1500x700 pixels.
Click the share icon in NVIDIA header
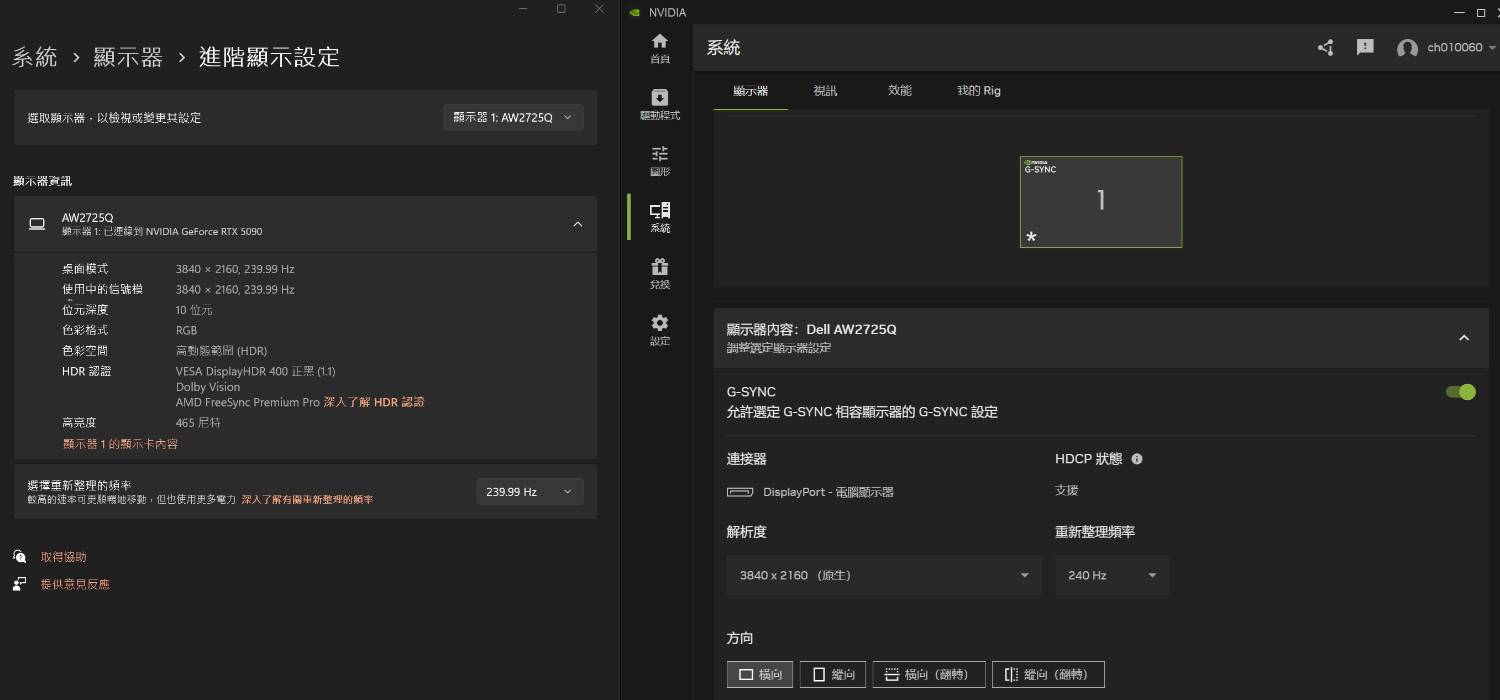[1326, 48]
